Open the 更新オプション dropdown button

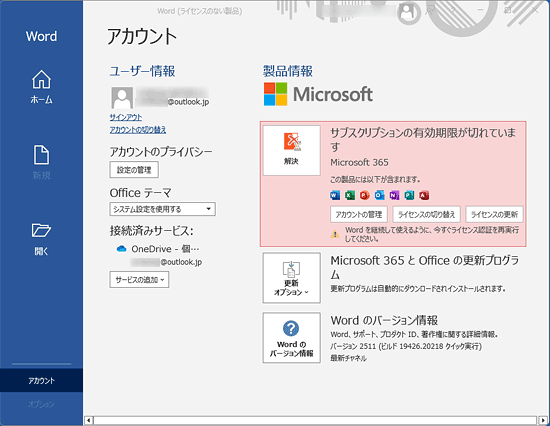tap(291, 278)
